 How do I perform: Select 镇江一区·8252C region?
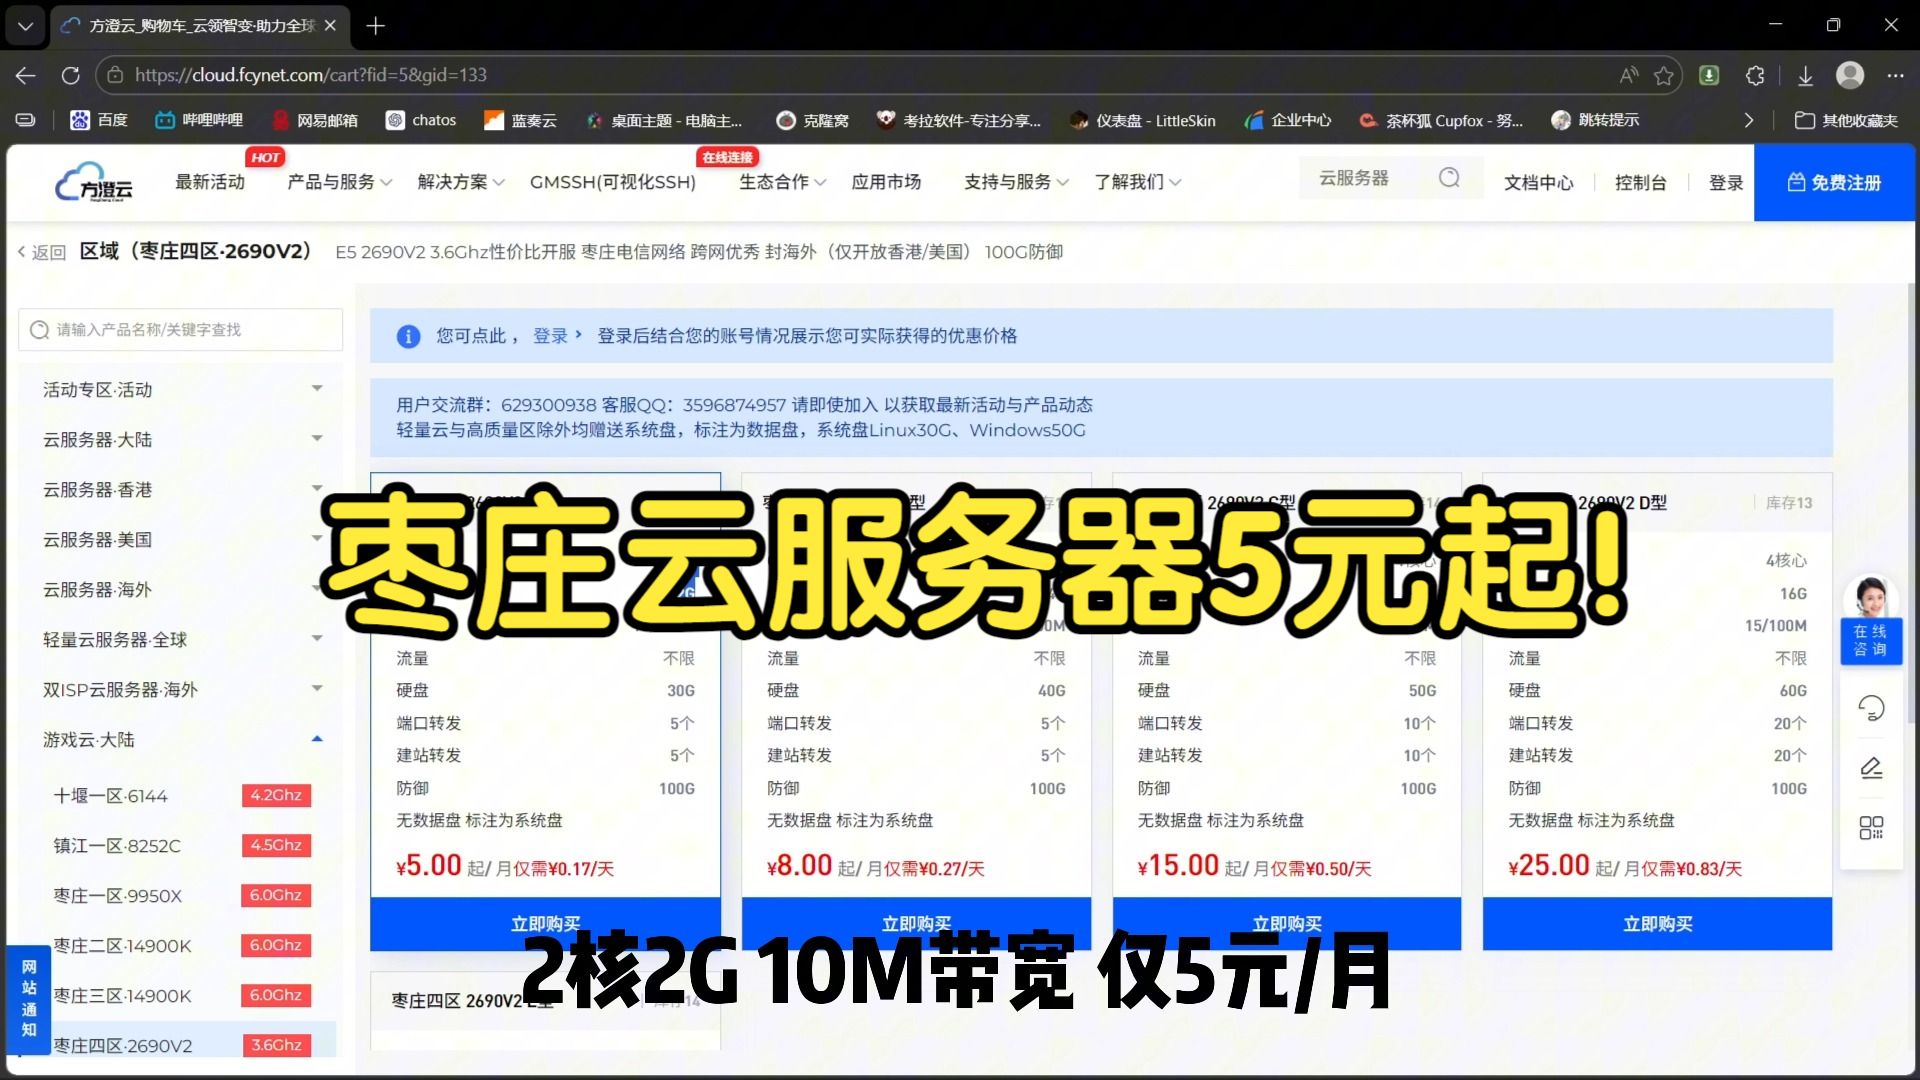click(x=180, y=846)
